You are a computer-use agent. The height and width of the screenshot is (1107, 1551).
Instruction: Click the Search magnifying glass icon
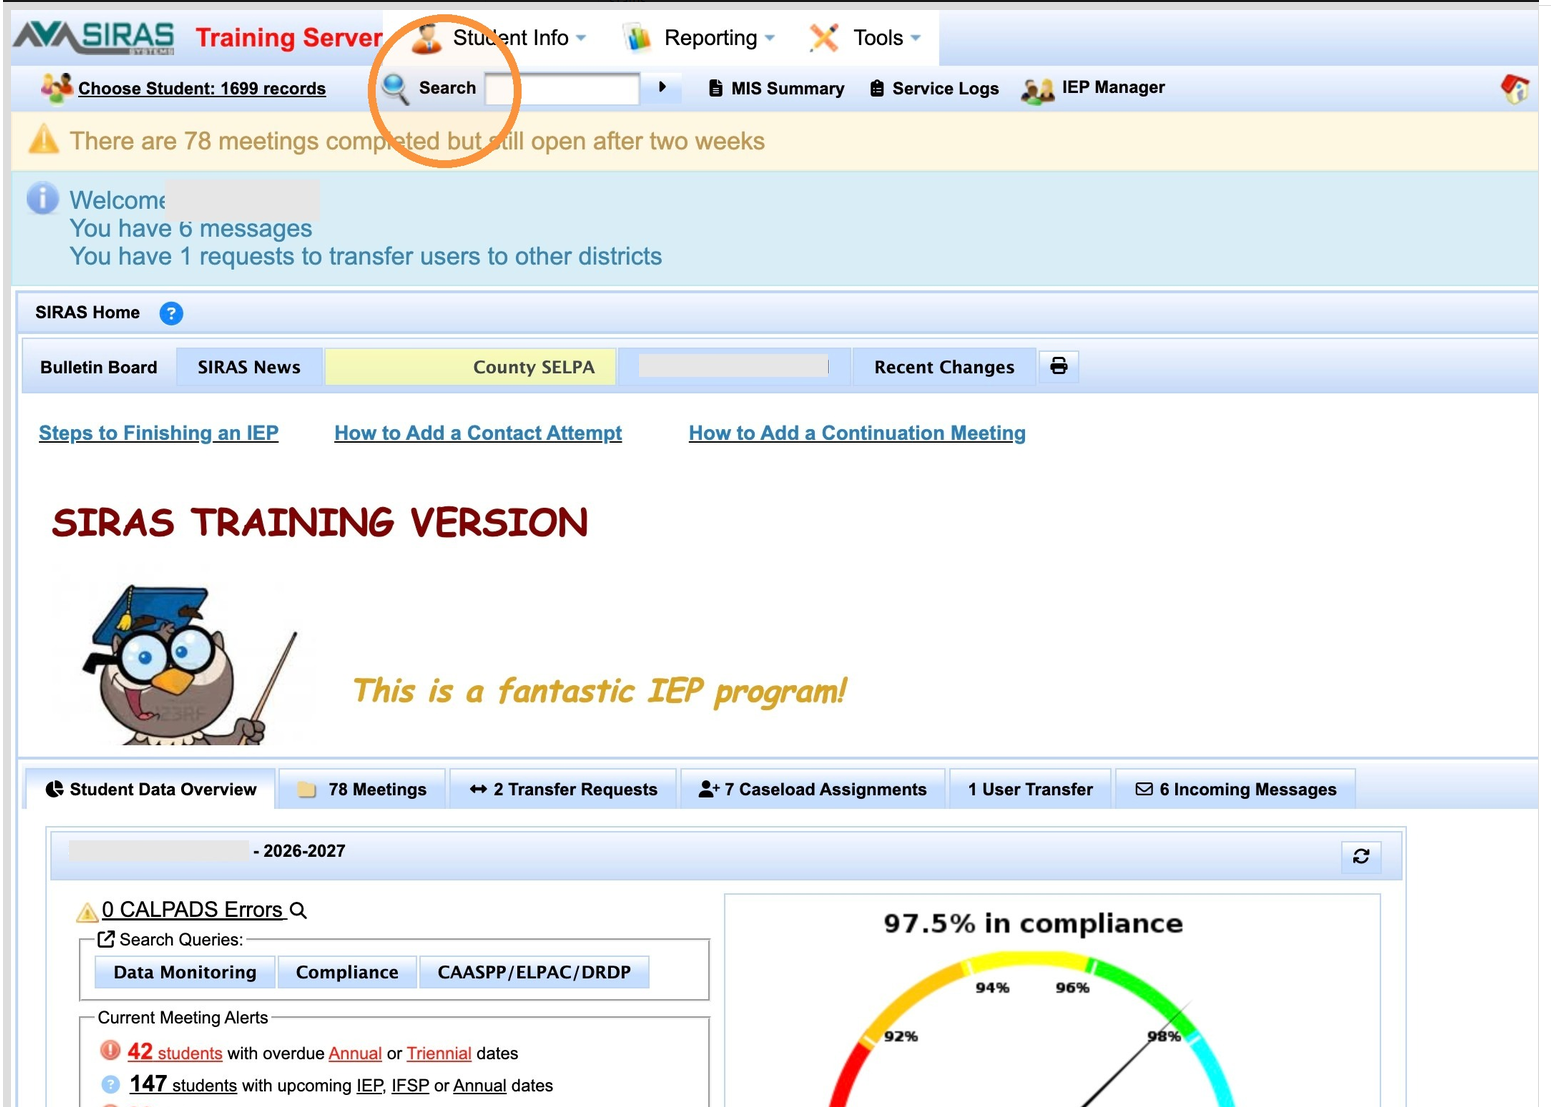(395, 88)
